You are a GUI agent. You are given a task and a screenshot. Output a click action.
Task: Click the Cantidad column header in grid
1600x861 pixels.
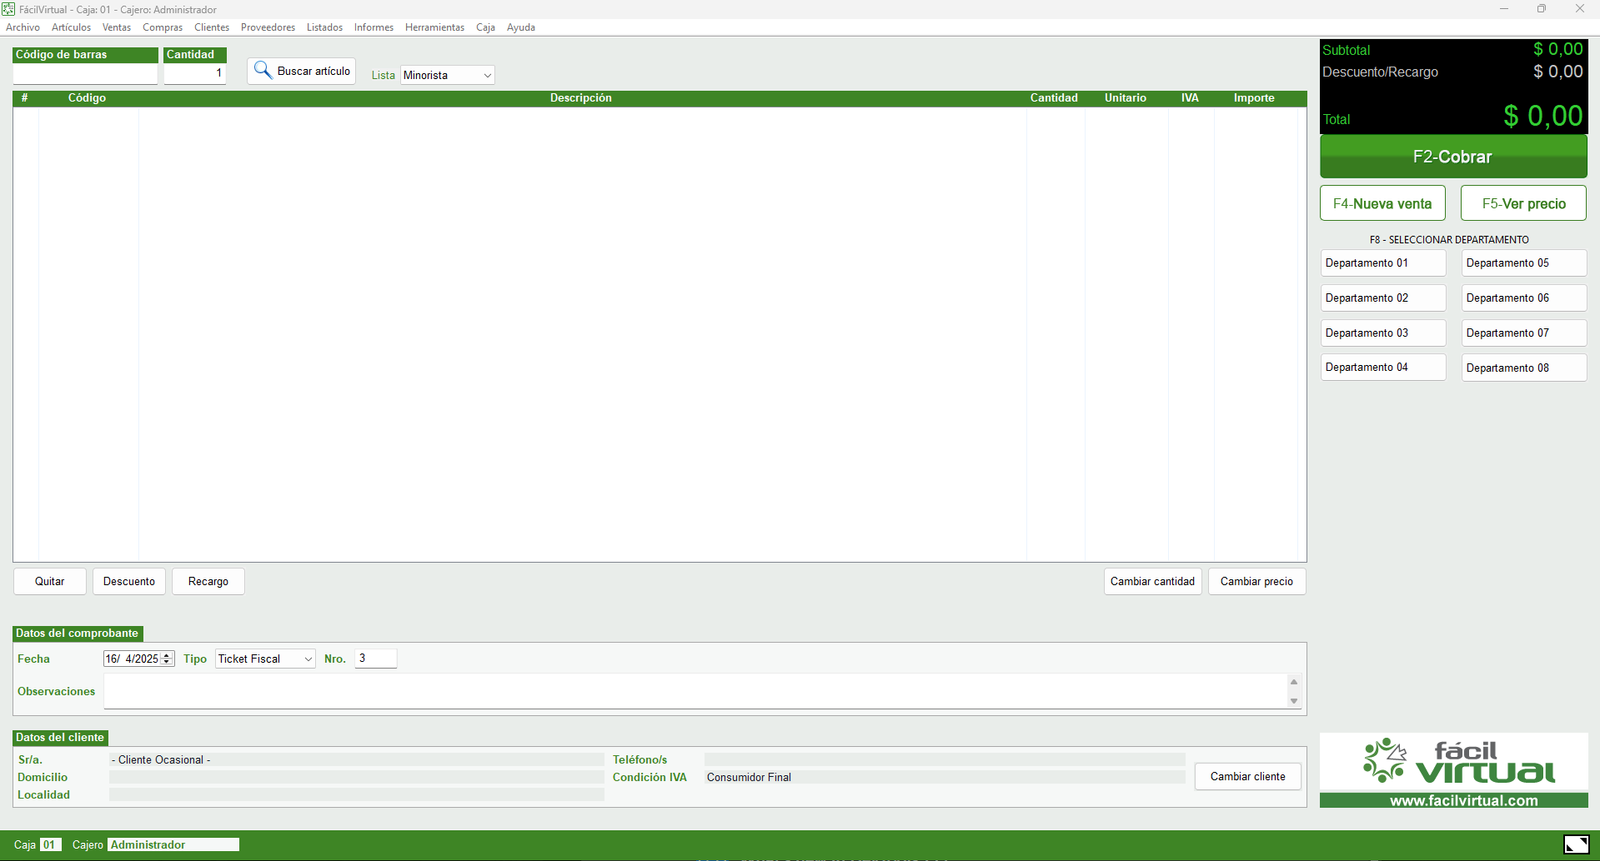click(1054, 98)
